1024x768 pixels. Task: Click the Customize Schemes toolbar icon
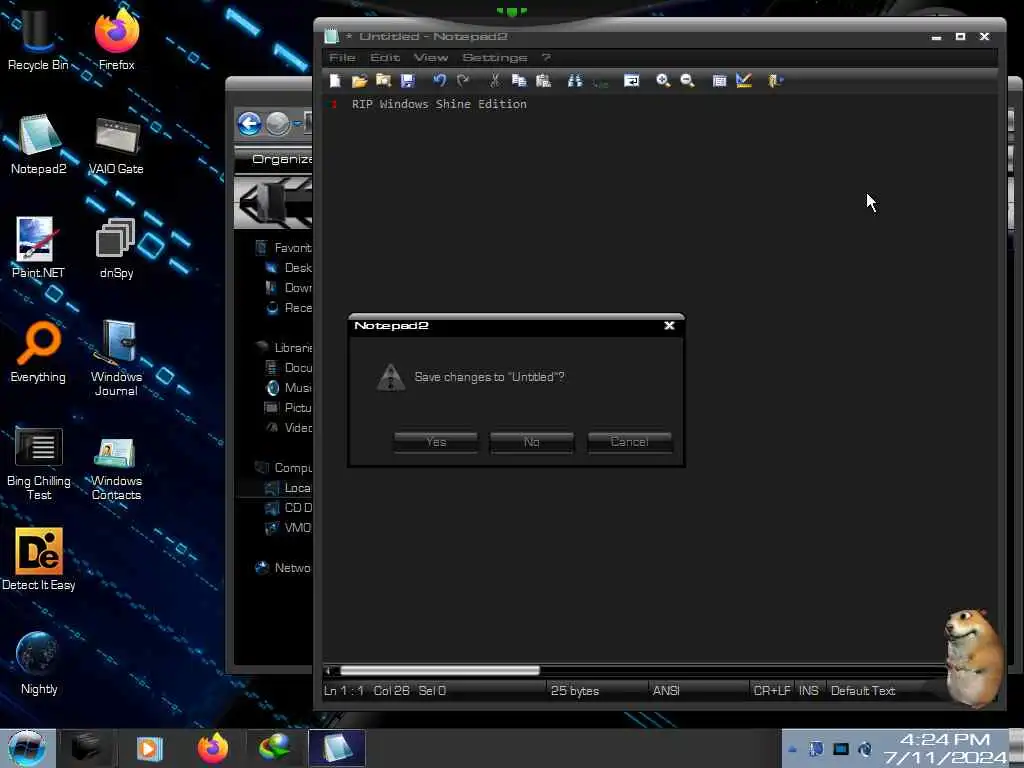[x=744, y=80]
